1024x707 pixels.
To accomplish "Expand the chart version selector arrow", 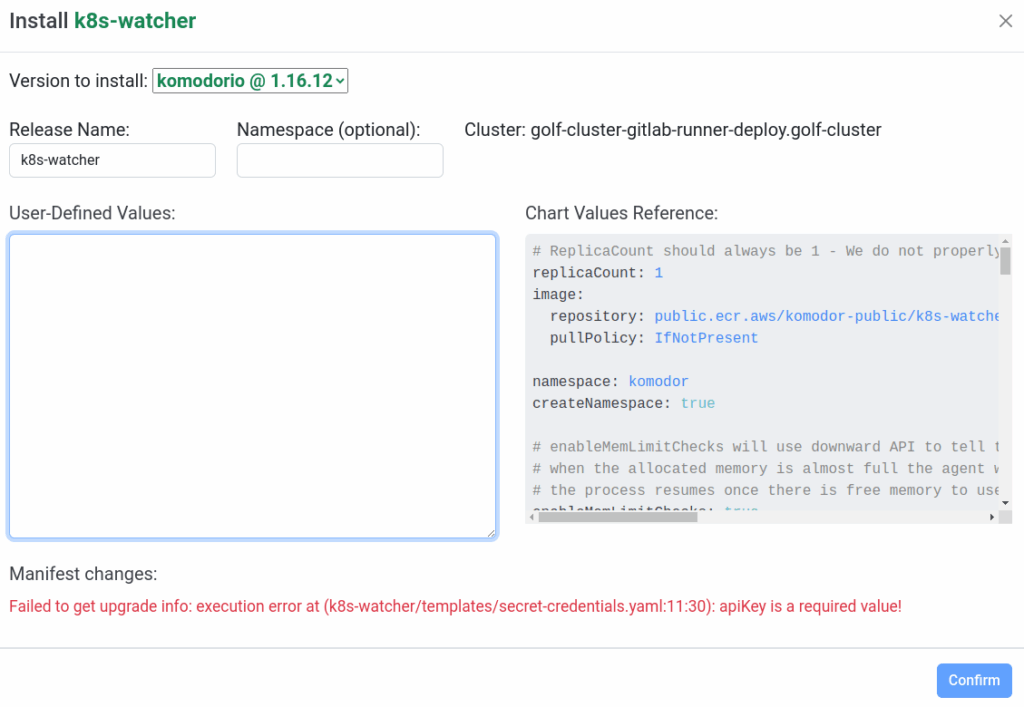I will point(339,81).
